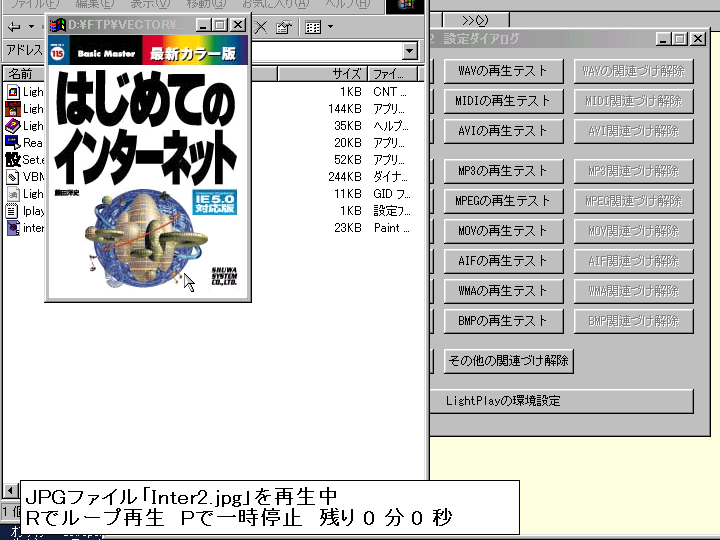Click the Paint ... type cell

pos(391,228)
